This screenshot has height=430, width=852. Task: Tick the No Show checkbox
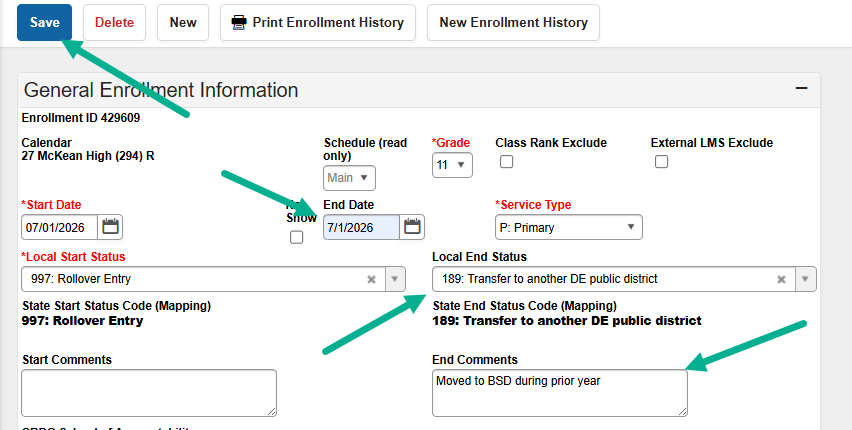click(x=296, y=237)
